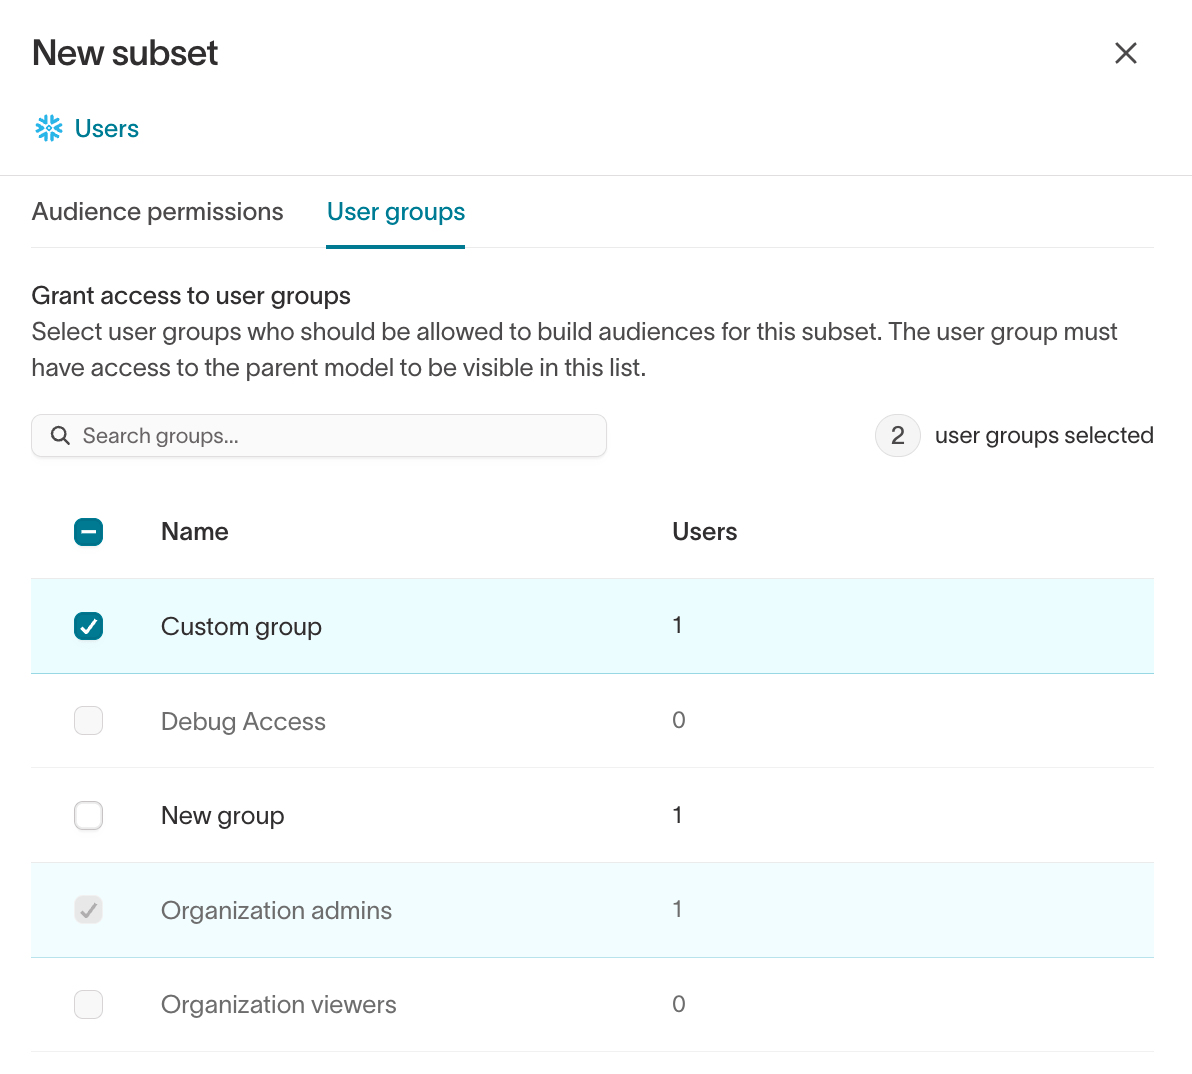Select the Organization admins row name
The image size is (1192, 1074).
(x=277, y=910)
